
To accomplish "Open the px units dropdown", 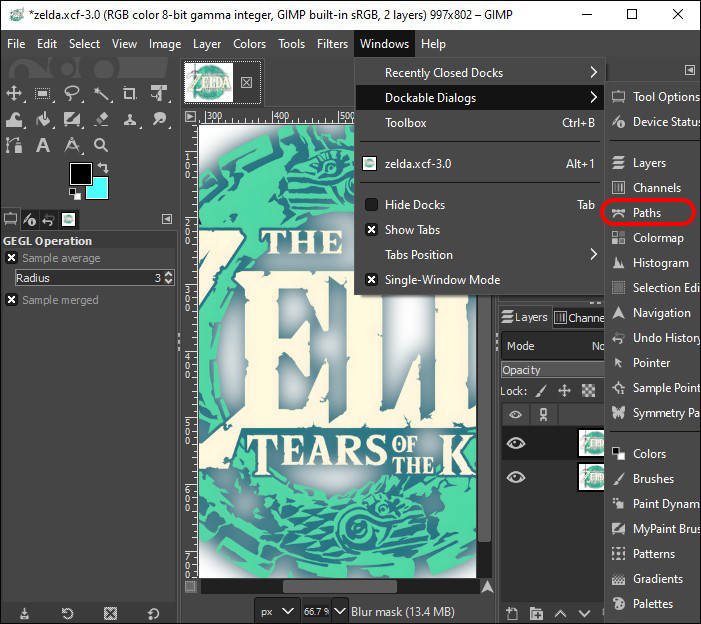I will 277,611.
